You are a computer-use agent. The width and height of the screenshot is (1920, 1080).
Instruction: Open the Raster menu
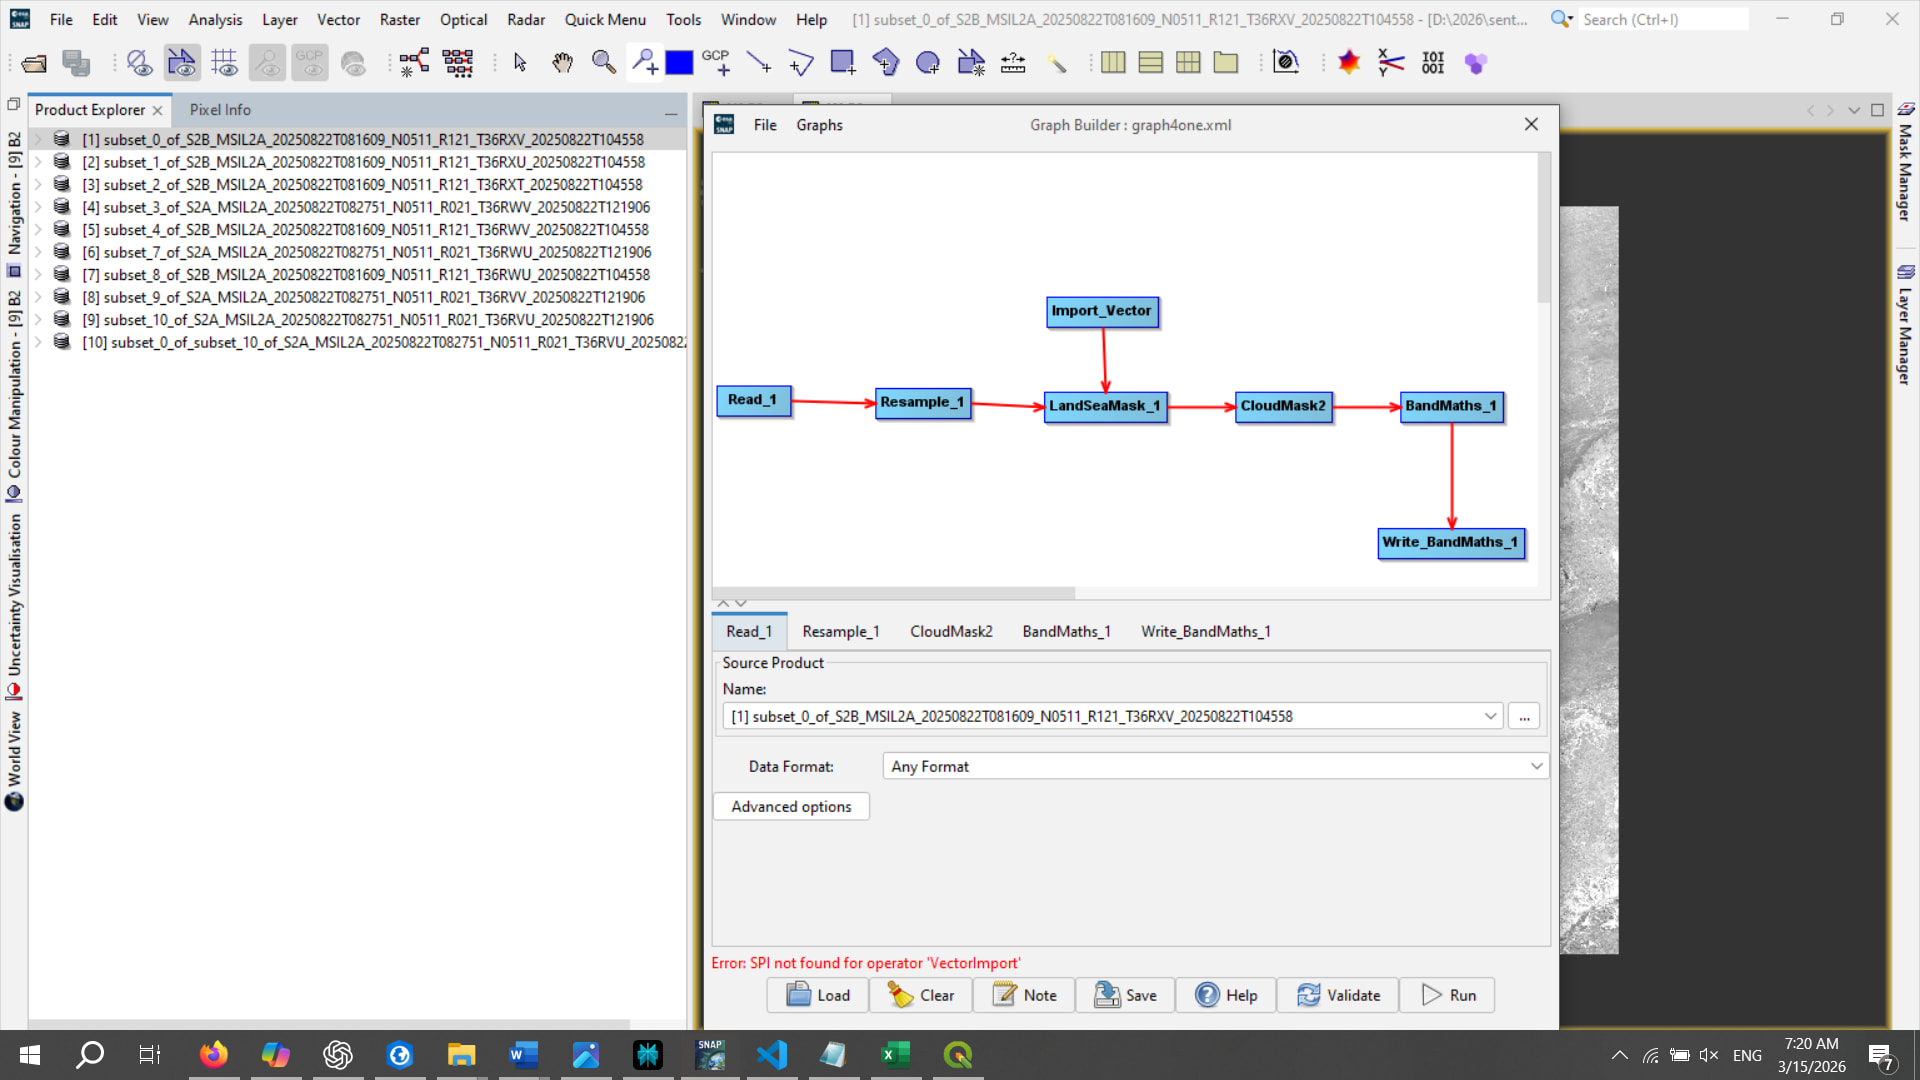[399, 19]
